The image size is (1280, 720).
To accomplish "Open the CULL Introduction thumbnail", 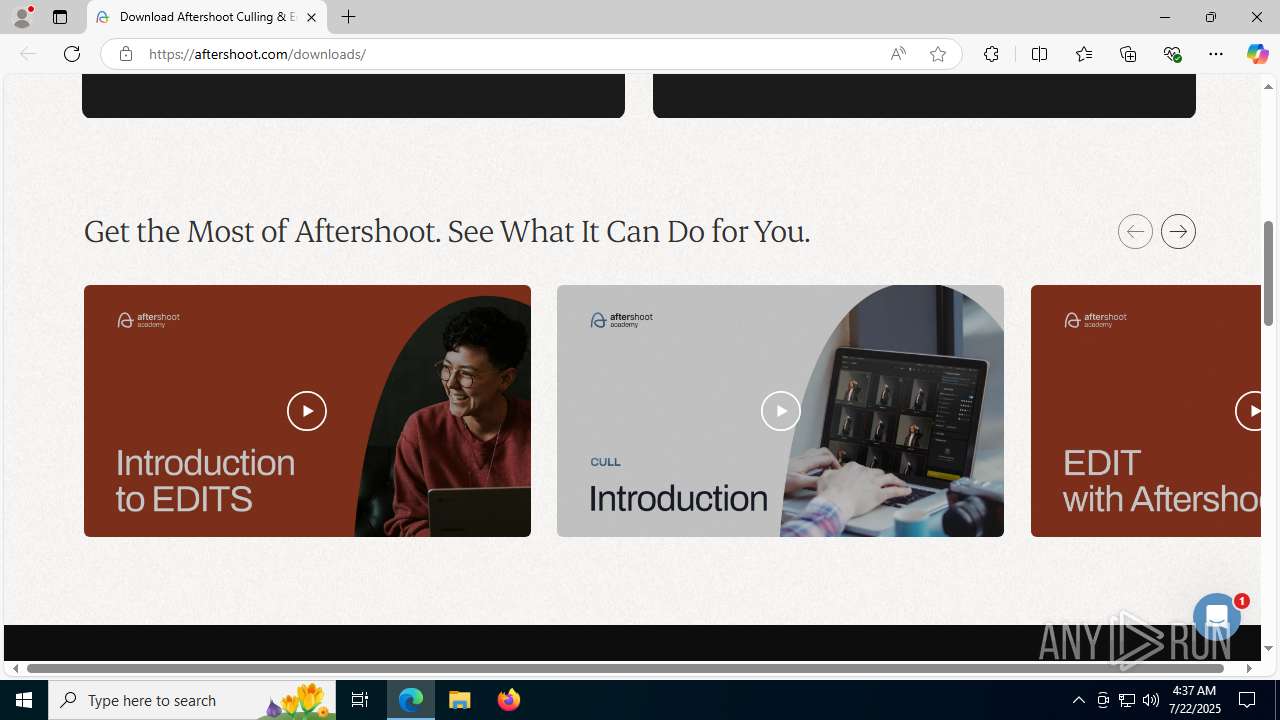I will (780, 411).
